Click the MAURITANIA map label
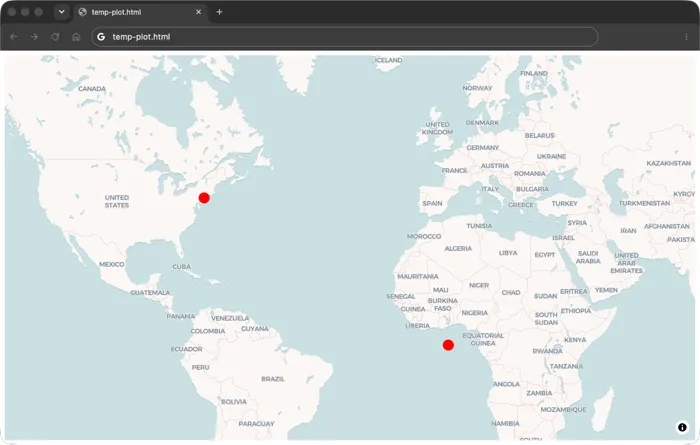 tap(417, 276)
